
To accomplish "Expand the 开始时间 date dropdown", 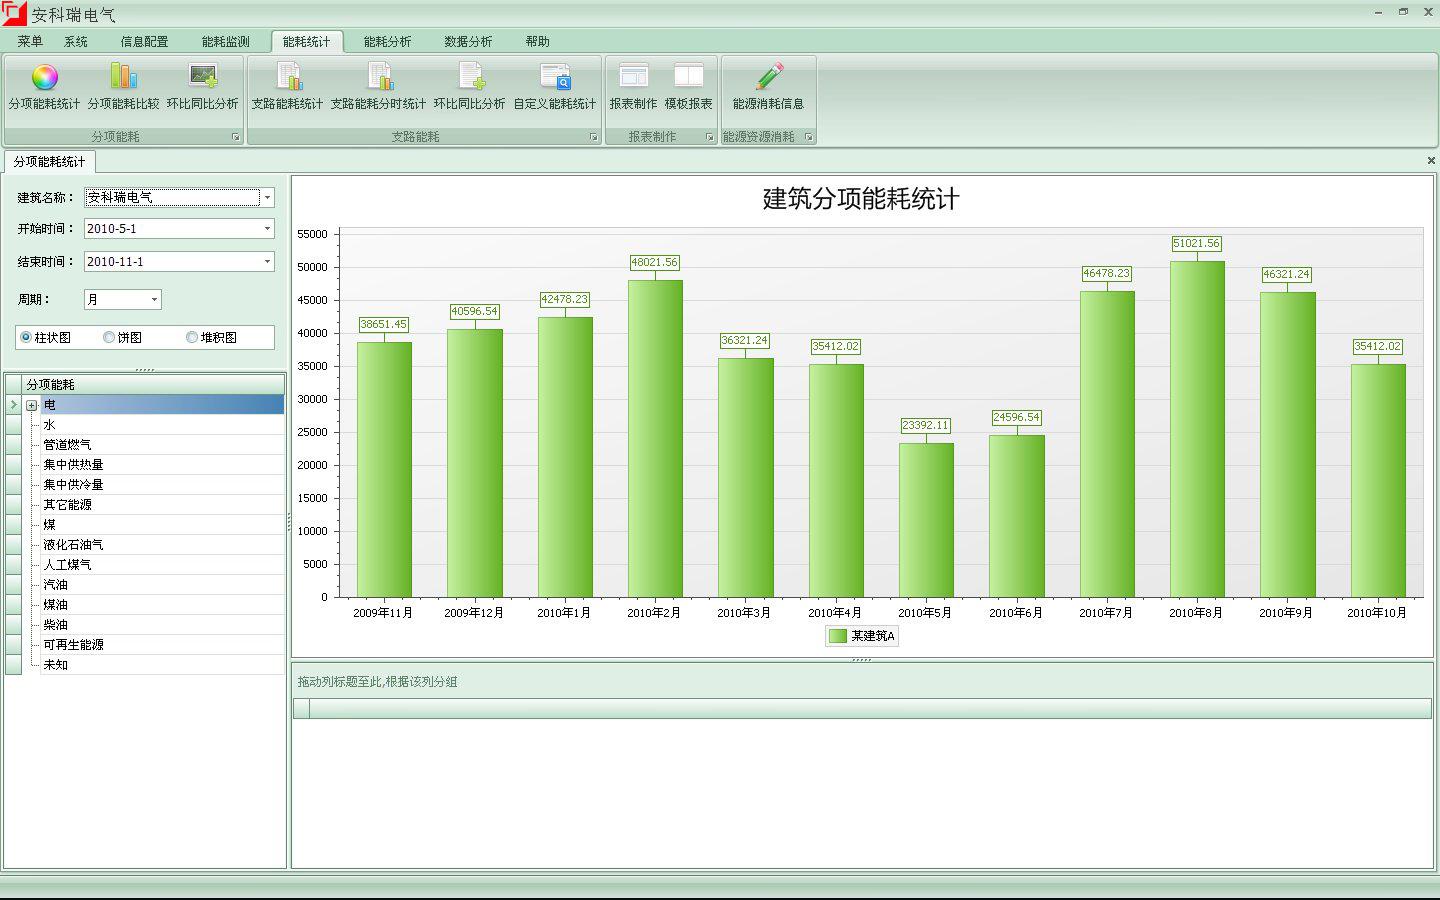I will (267, 229).
